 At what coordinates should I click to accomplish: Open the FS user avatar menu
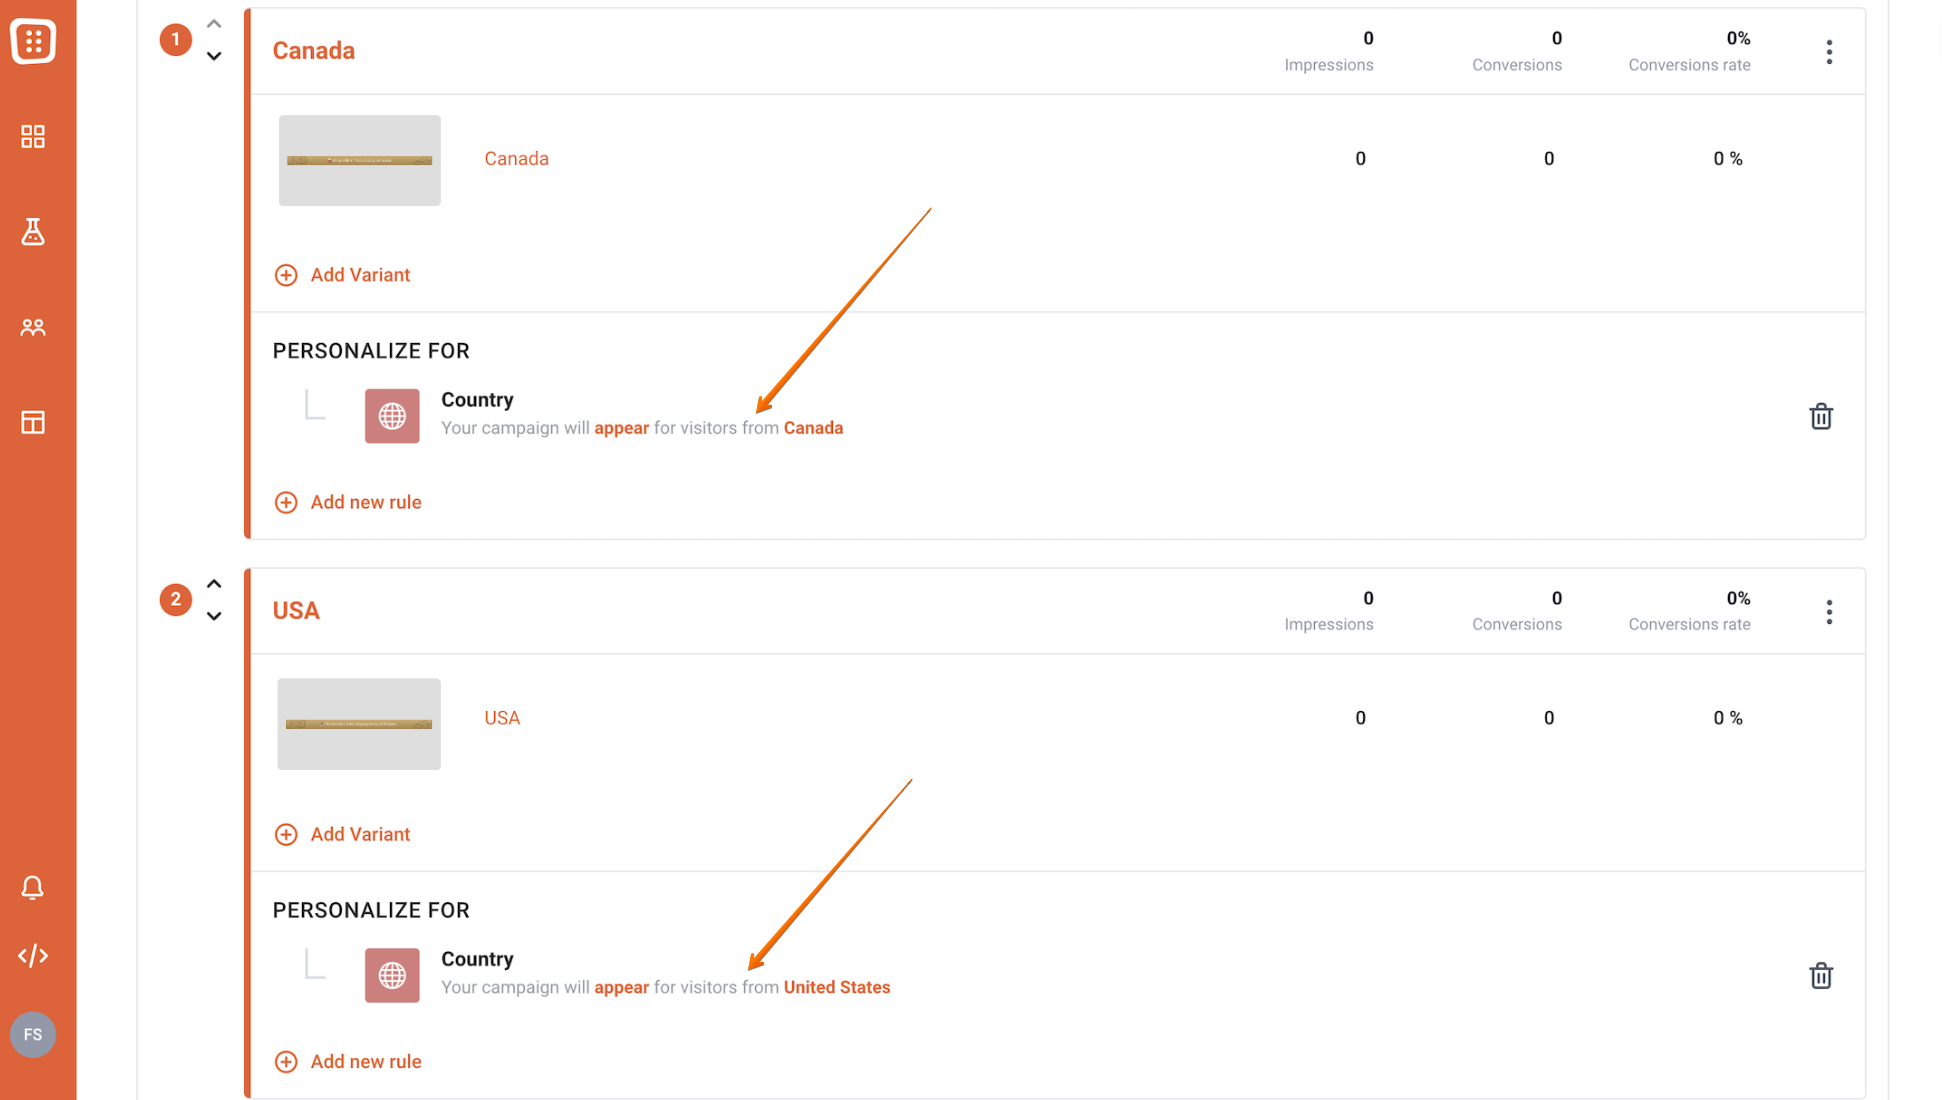[x=33, y=1034]
